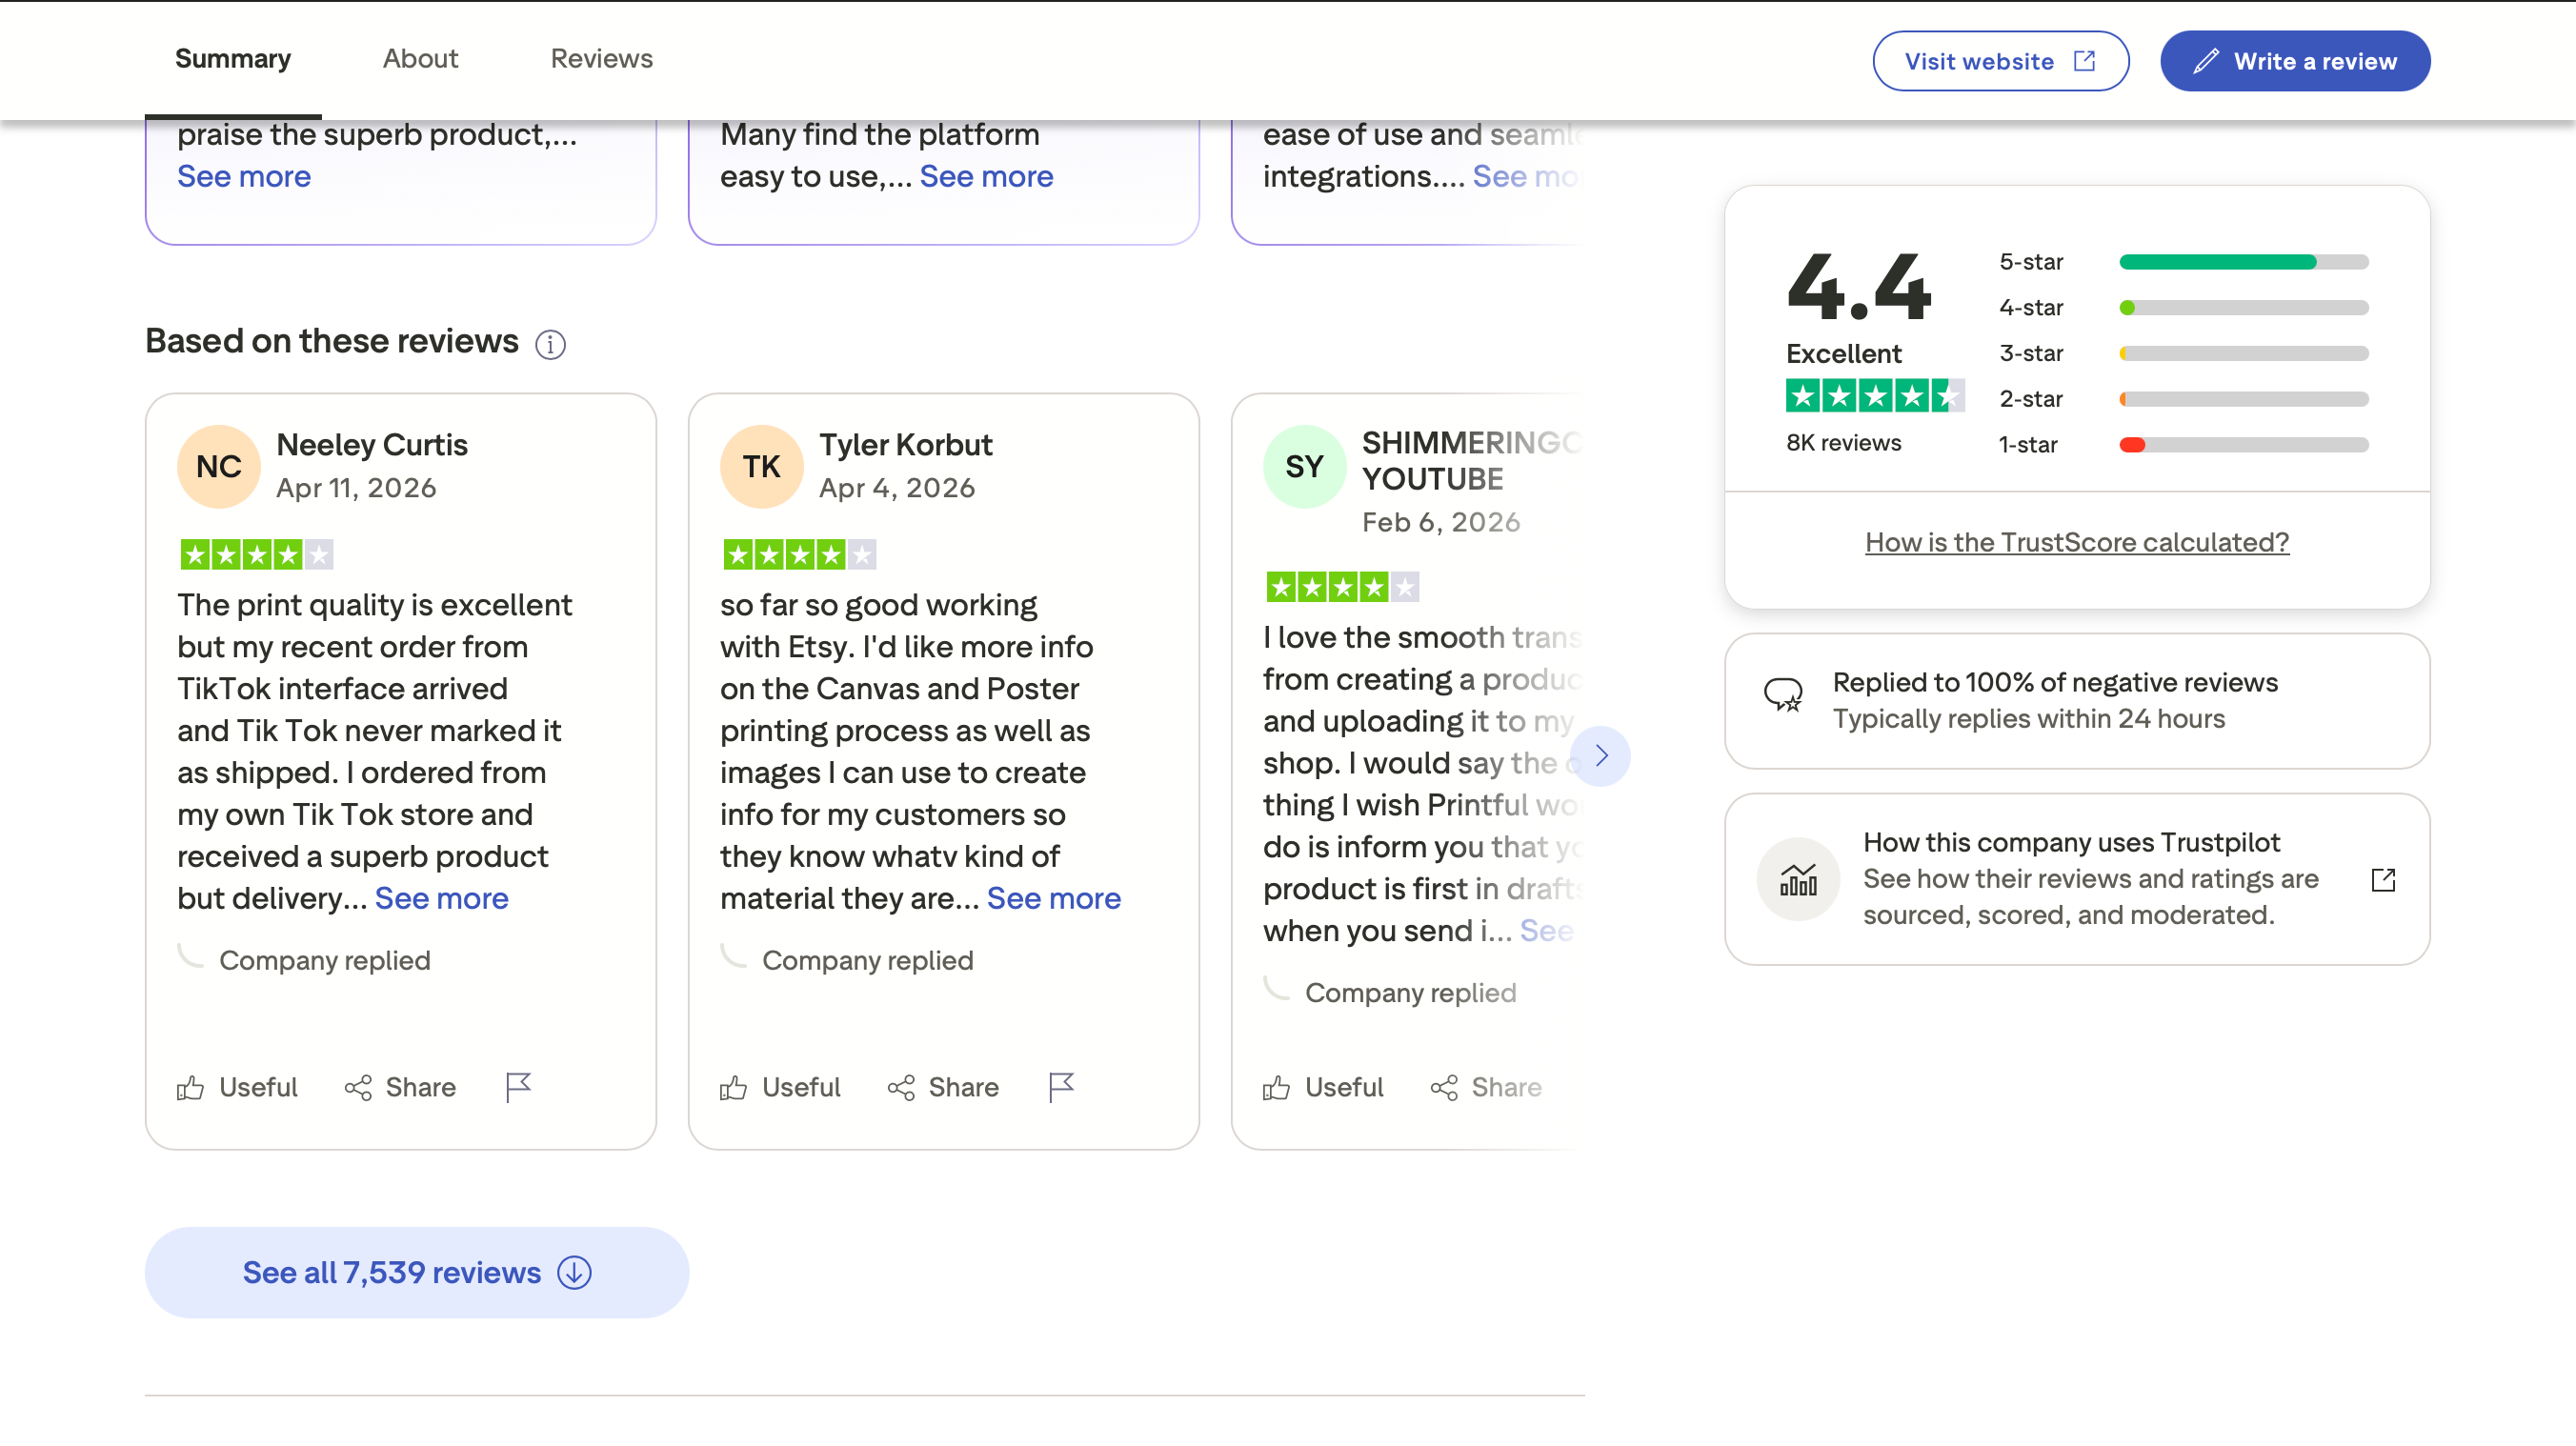Viewport: 2576px width, 1446px height.
Task: Share Tyler Korbut's review
Action: pyautogui.click(x=943, y=1087)
